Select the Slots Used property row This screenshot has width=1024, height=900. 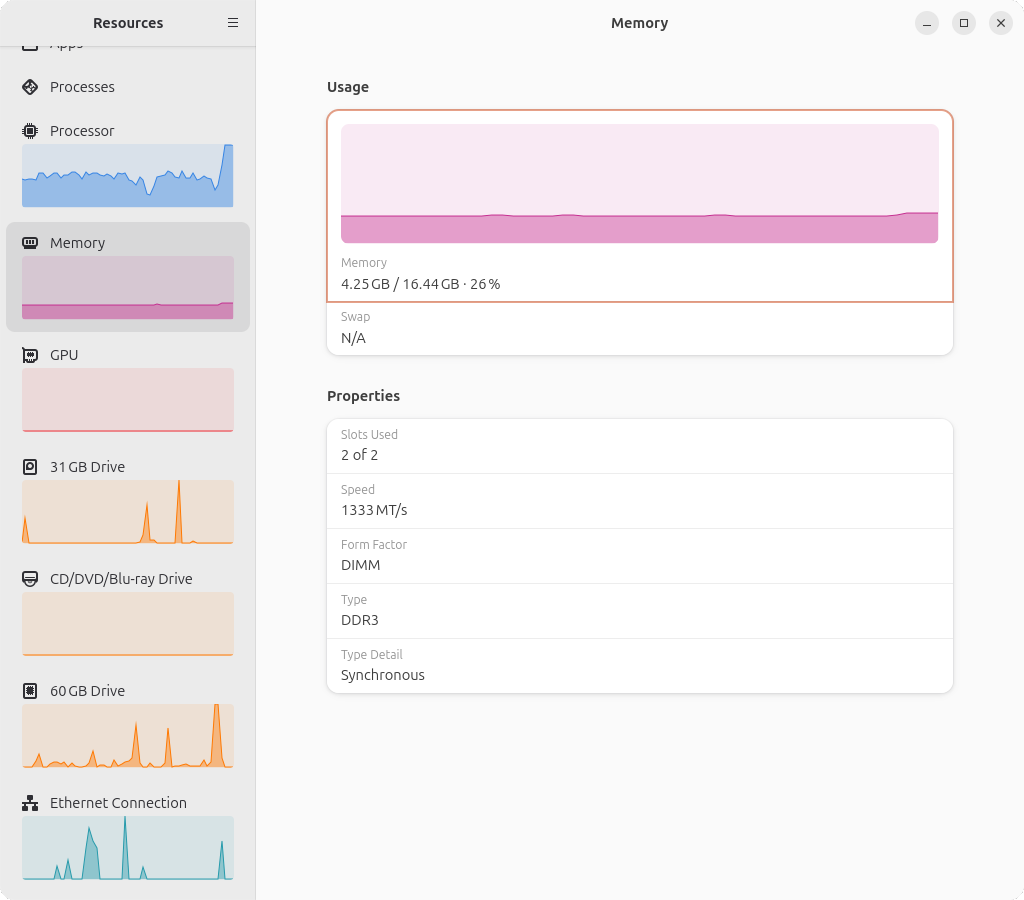[x=640, y=446]
